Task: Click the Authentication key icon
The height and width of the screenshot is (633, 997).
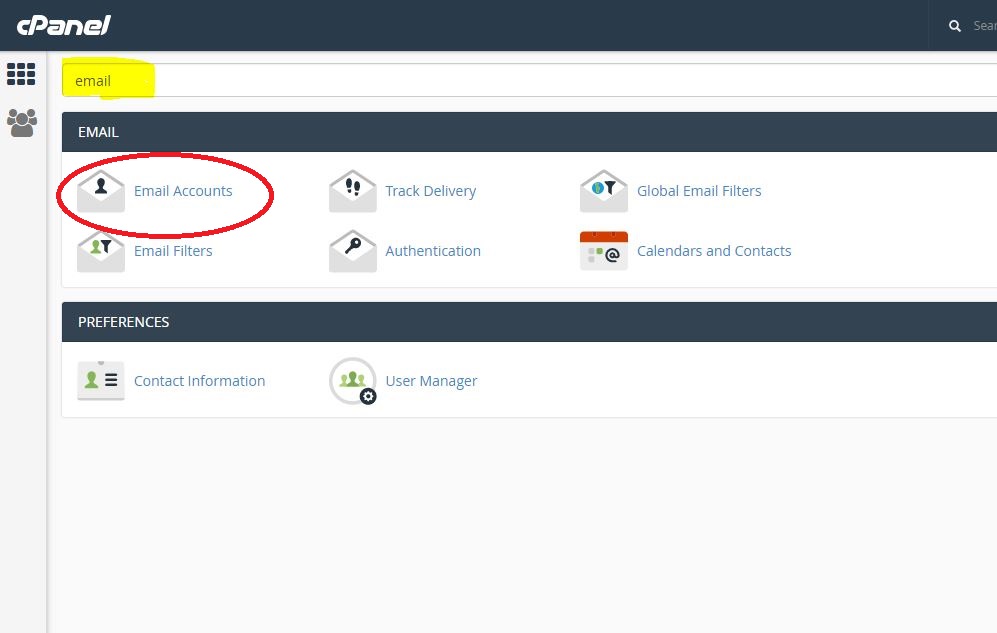Action: 353,251
